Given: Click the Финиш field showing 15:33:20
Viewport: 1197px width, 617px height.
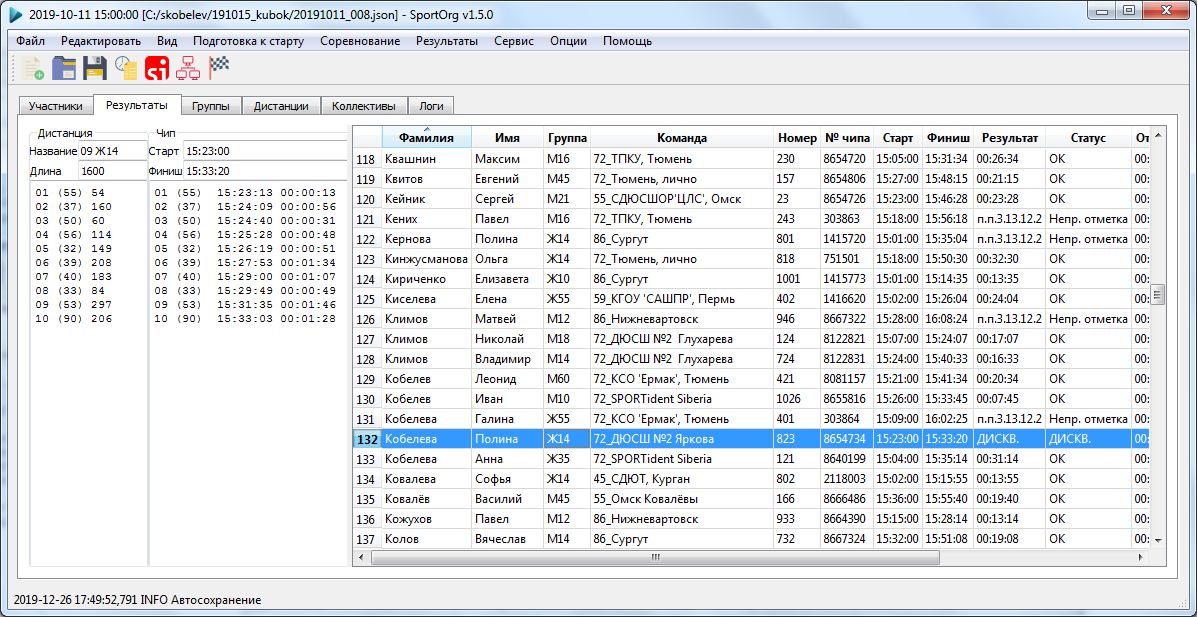Looking at the screenshot, I should 265,170.
